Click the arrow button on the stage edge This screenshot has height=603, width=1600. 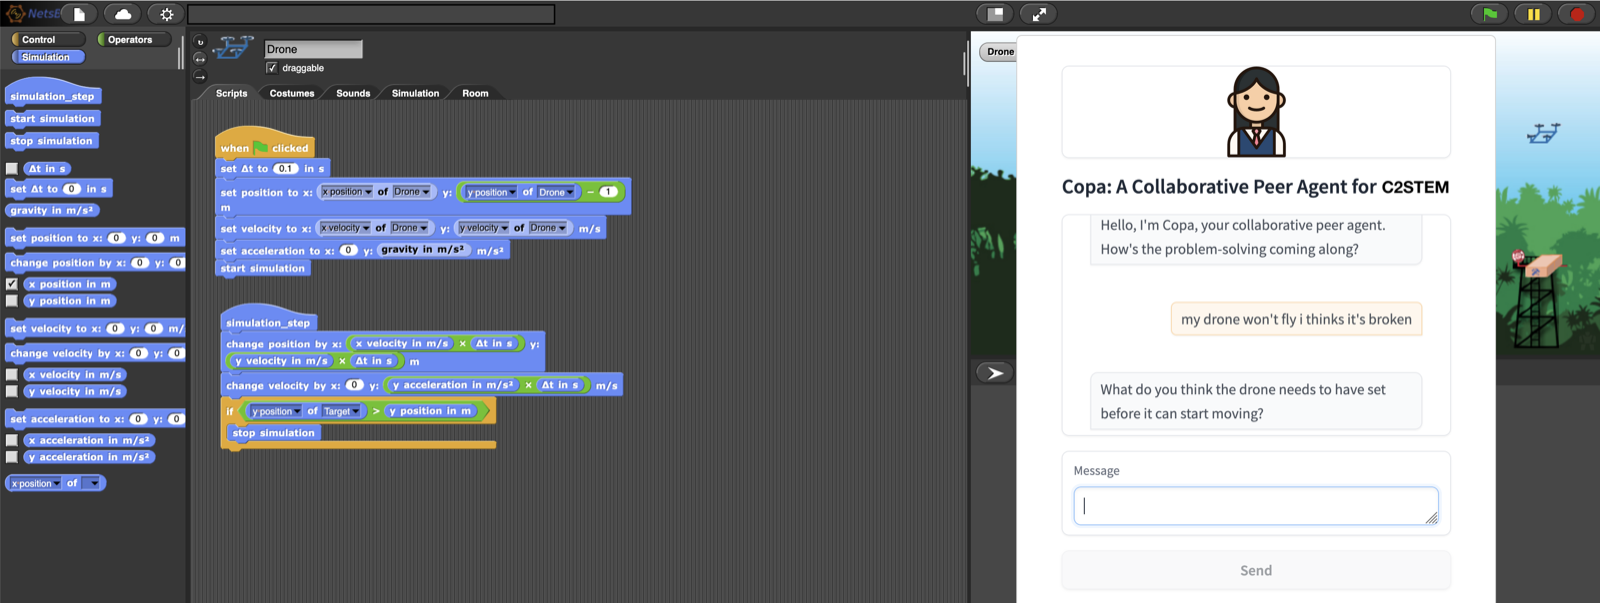pyautogui.click(x=995, y=373)
